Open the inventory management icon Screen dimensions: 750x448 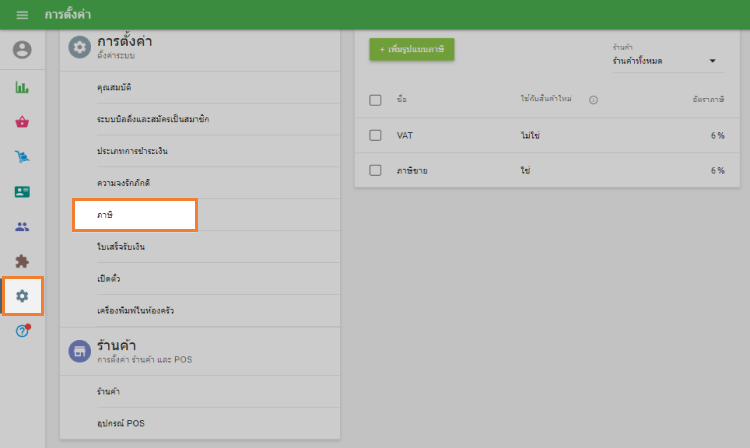click(22, 157)
